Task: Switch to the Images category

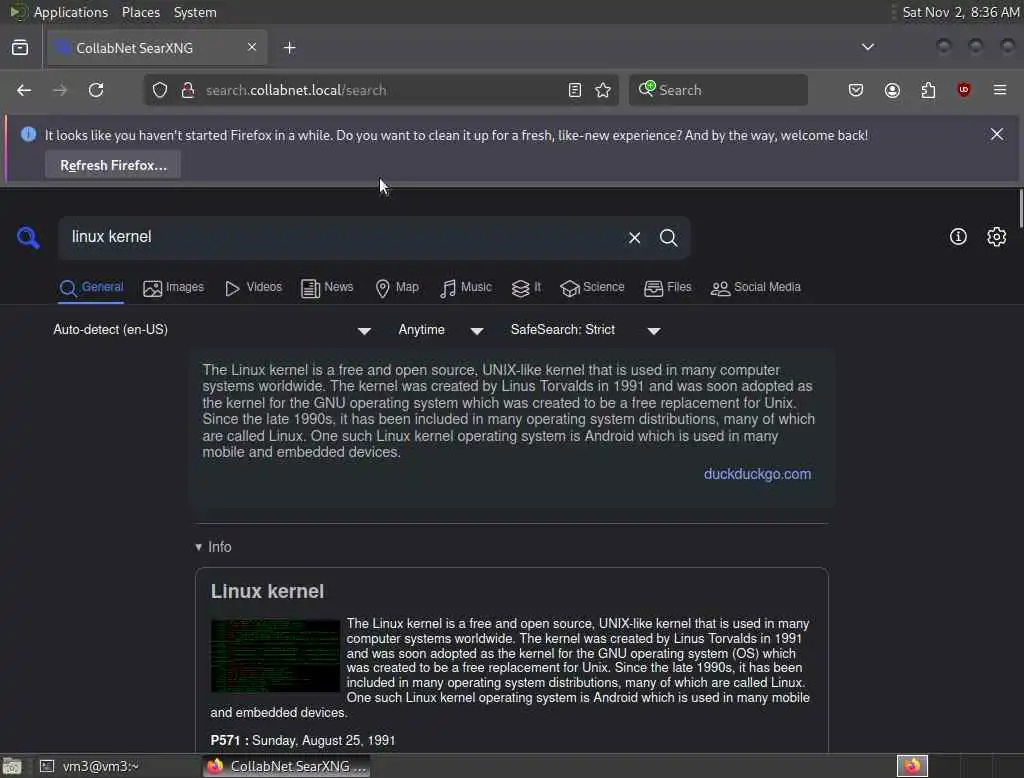Action: (x=174, y=287)
